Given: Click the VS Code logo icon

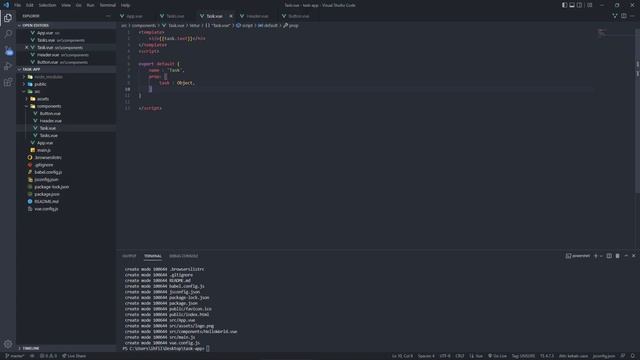Looking at the screenshot, I should click(6, 5).
